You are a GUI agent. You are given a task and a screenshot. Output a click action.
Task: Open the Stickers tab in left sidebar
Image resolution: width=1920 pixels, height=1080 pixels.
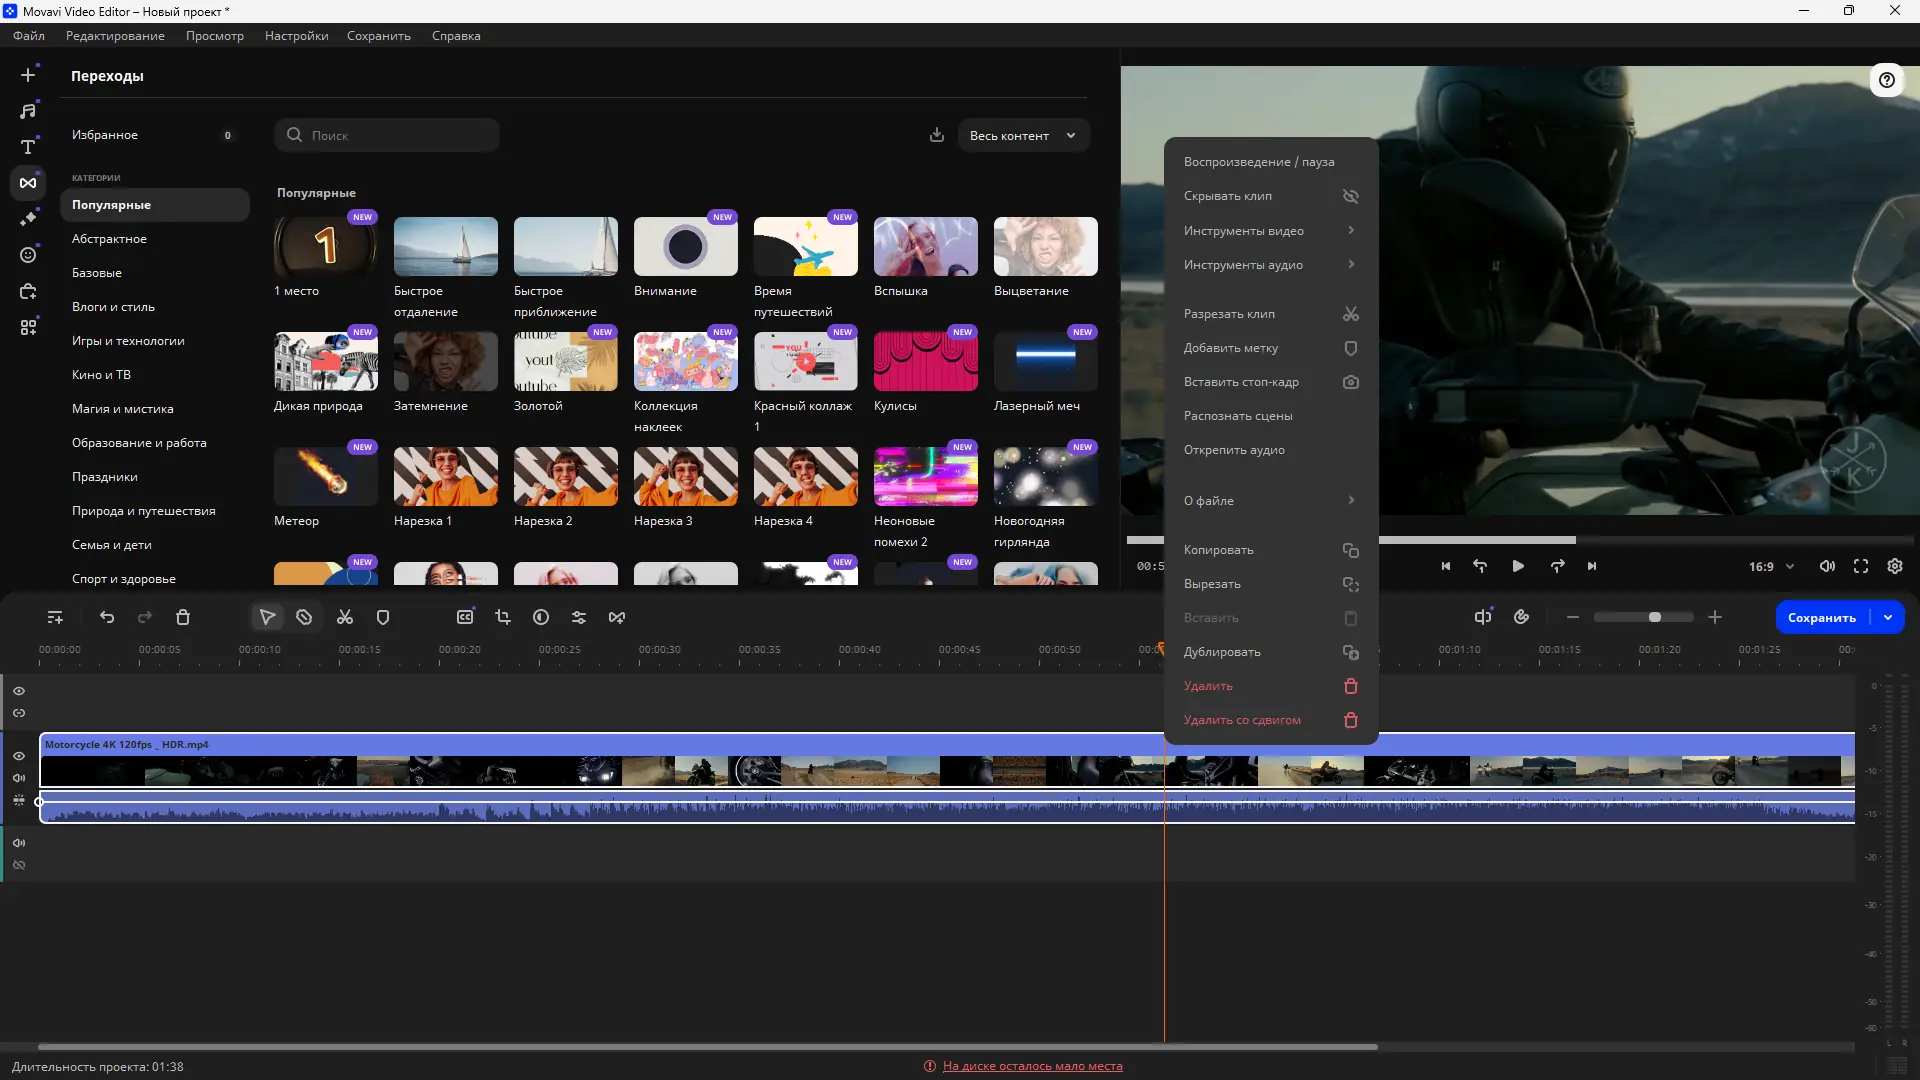coord(28,255)
